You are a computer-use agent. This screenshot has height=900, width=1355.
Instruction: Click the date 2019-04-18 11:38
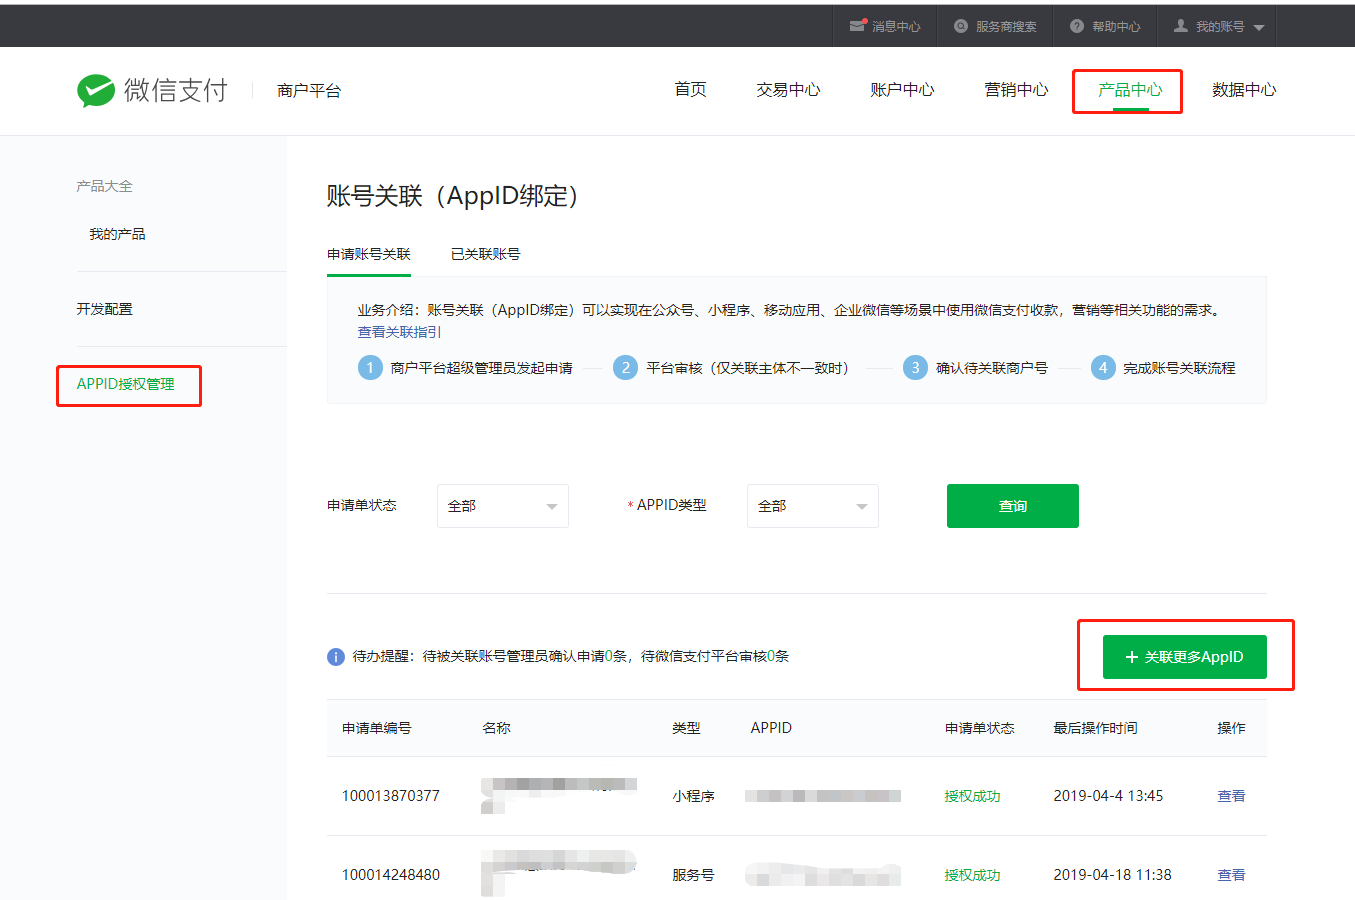(1112, 875)
